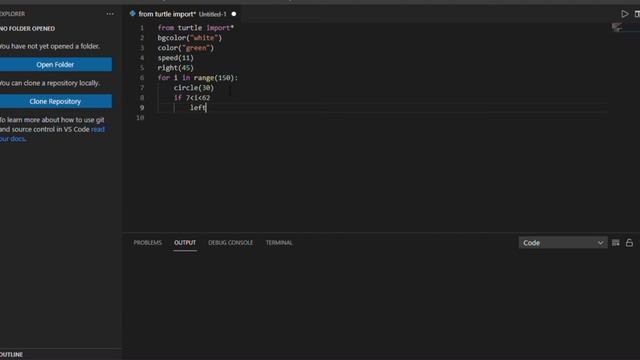Click the Explorer panel title
The image size is (640, 360).
(12, 14)
